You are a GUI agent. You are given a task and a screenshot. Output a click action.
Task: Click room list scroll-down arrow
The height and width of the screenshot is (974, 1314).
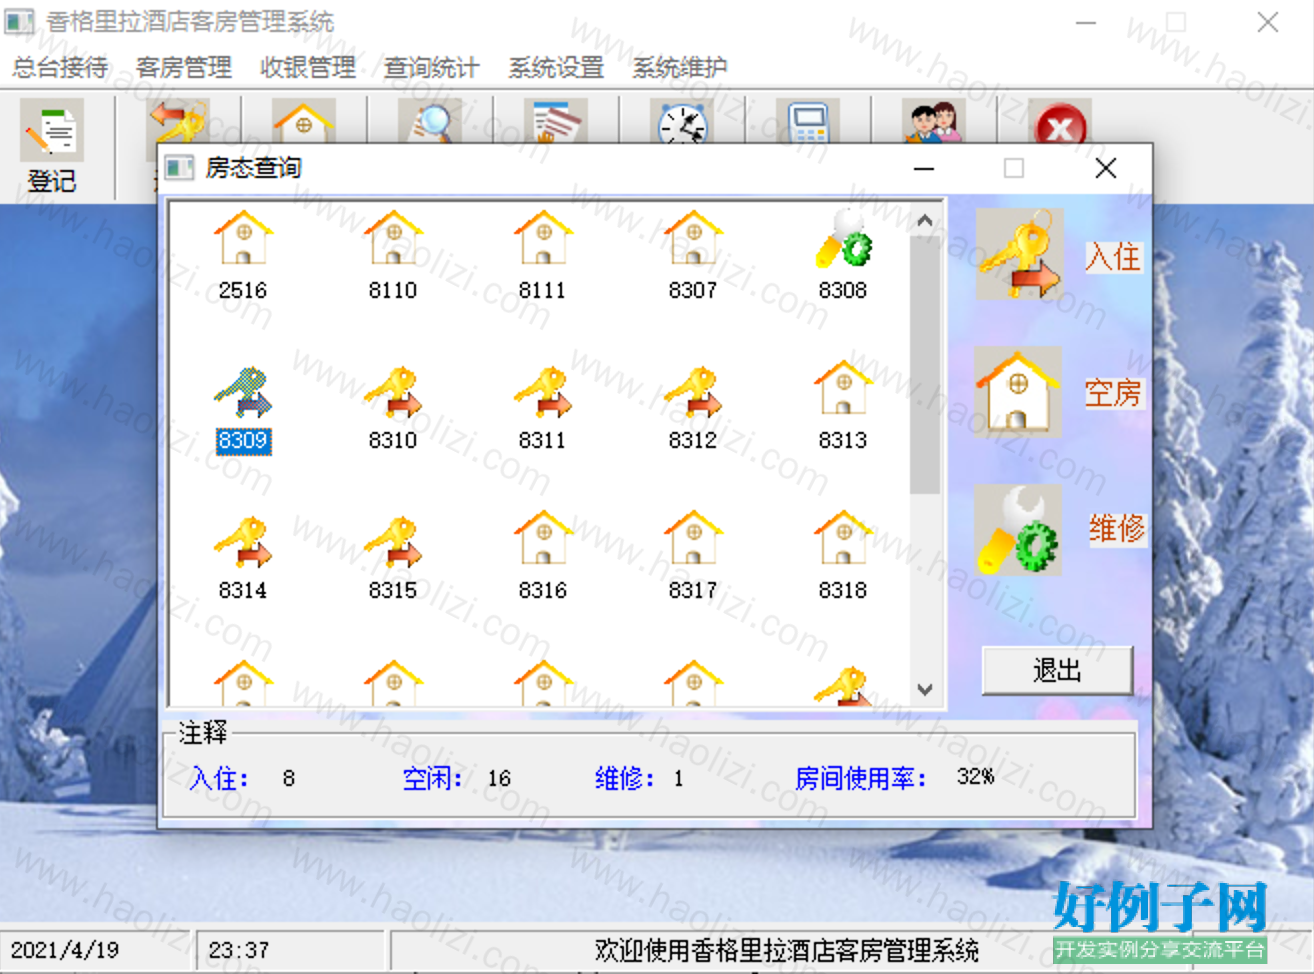[925, 689]
